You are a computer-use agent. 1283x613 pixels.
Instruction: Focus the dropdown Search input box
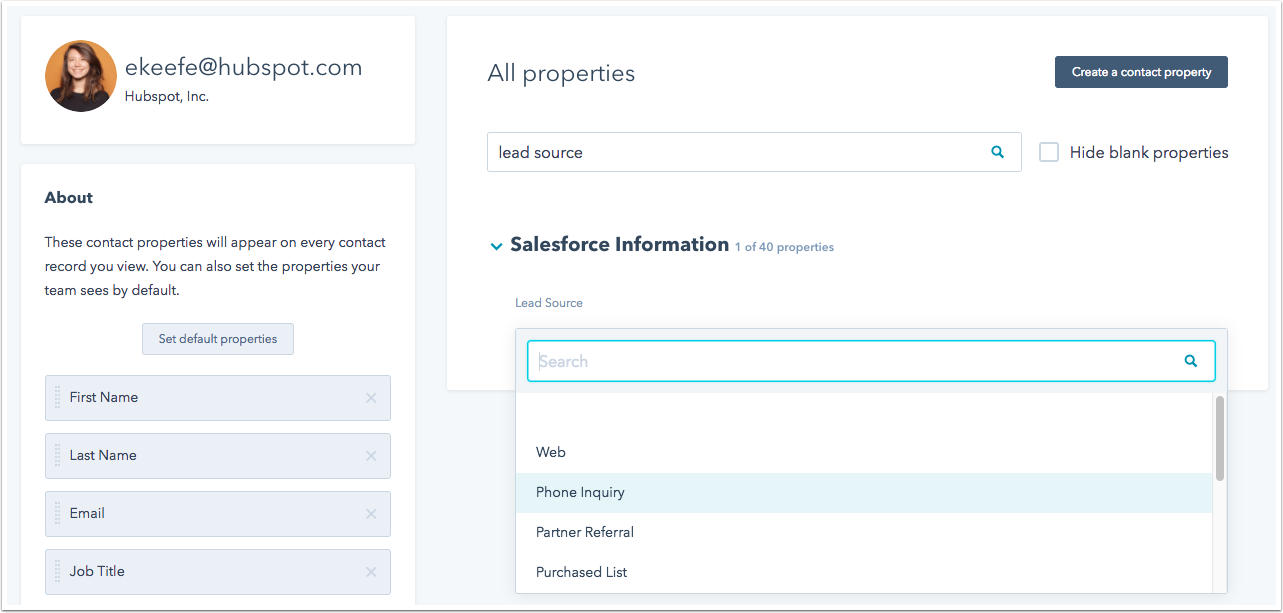click(x=871, y=361)
